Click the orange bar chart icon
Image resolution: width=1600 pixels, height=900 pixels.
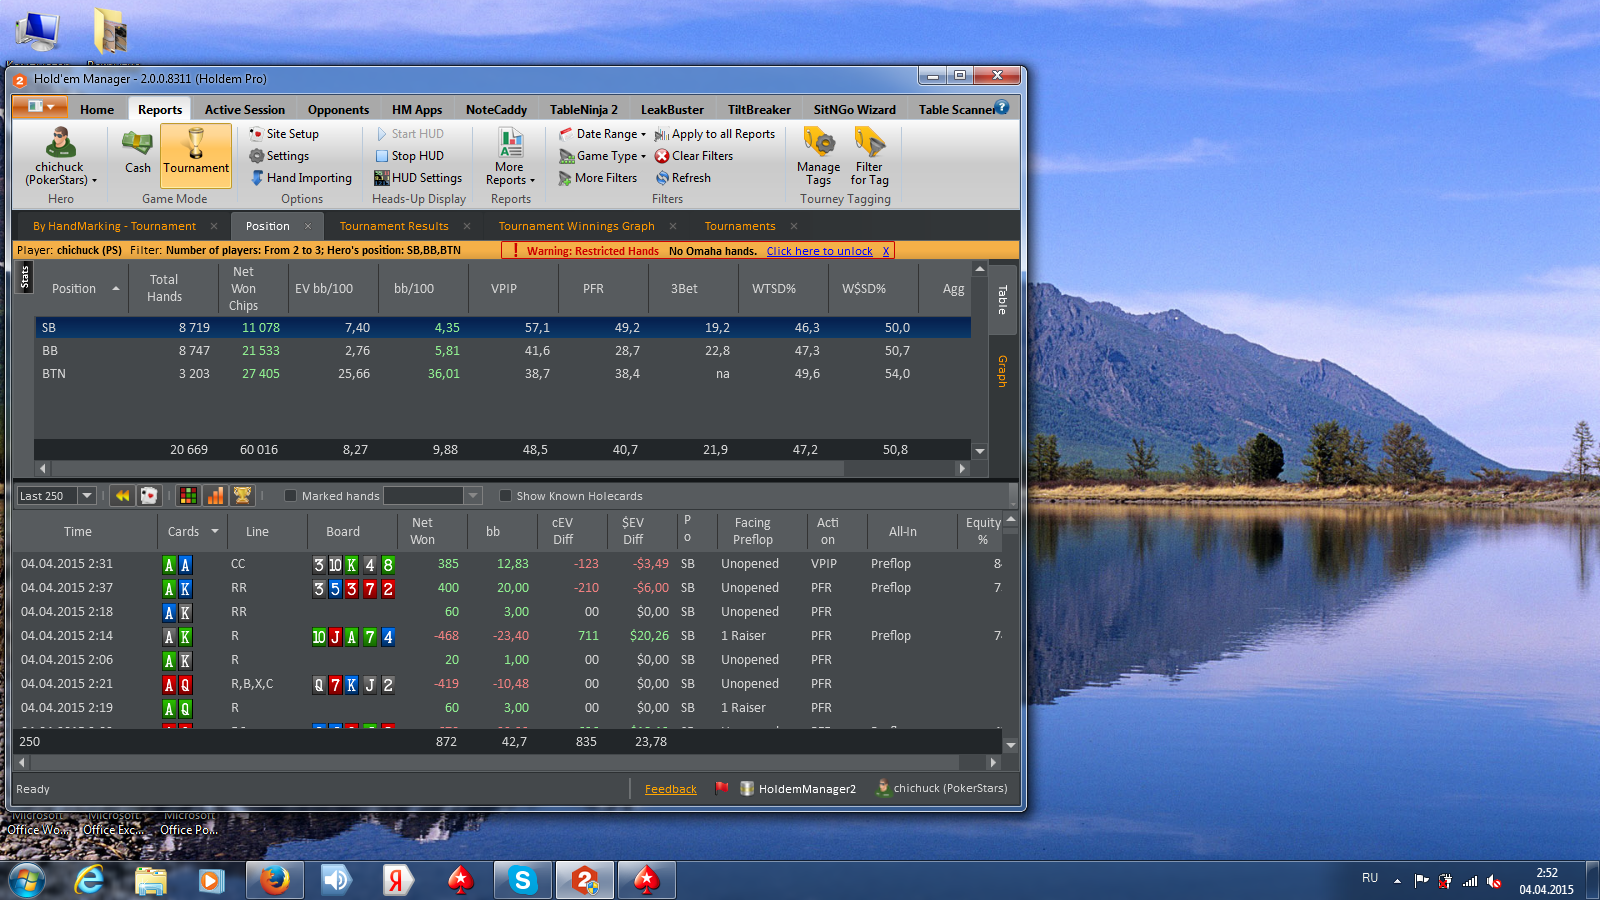click(x=215, y=496)
